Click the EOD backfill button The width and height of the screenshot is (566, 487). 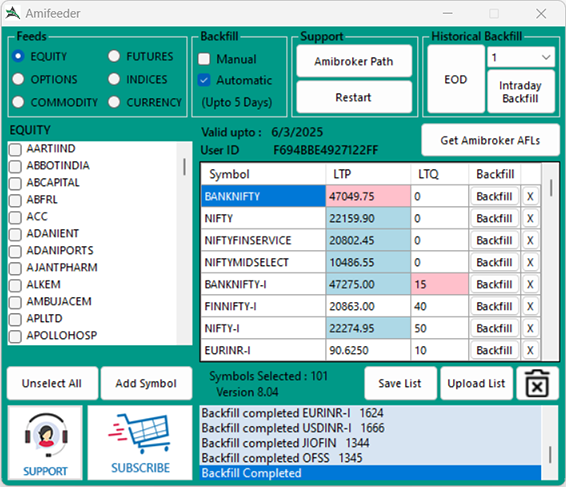click(x=456, y=79)
